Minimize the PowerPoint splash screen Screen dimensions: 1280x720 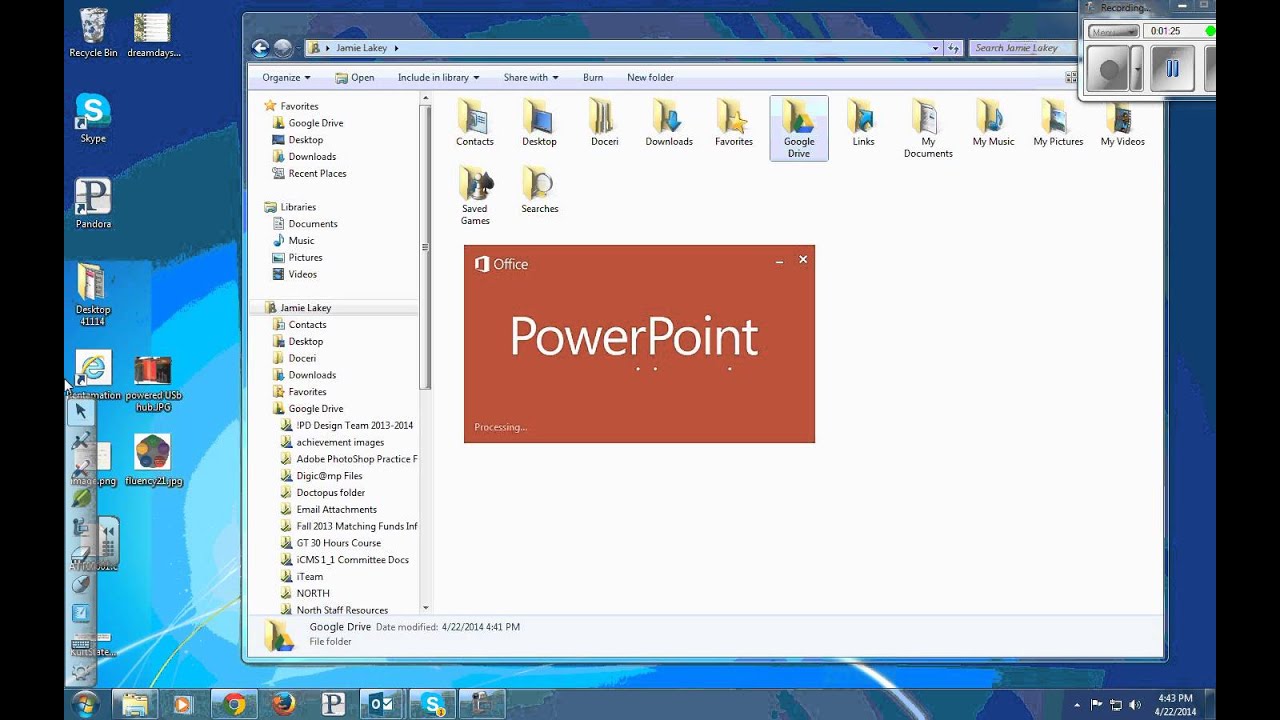pos(779,260)
